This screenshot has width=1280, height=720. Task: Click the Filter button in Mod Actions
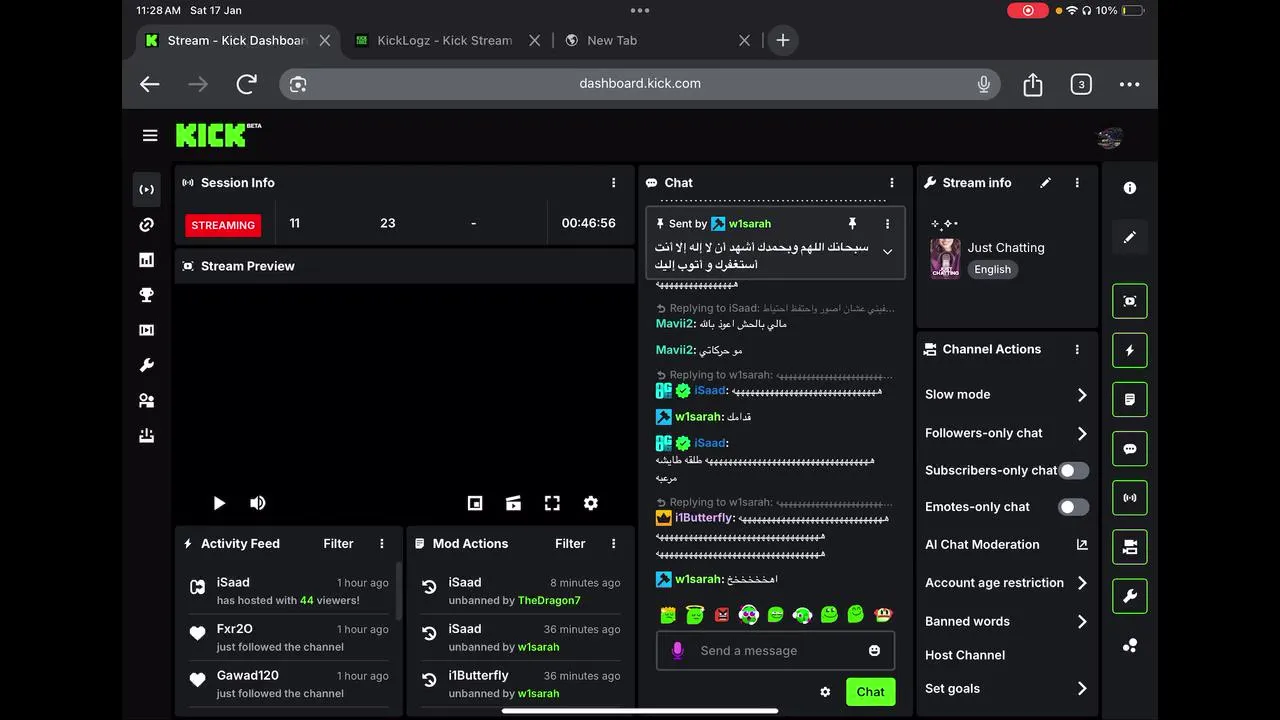pos(570,544)
